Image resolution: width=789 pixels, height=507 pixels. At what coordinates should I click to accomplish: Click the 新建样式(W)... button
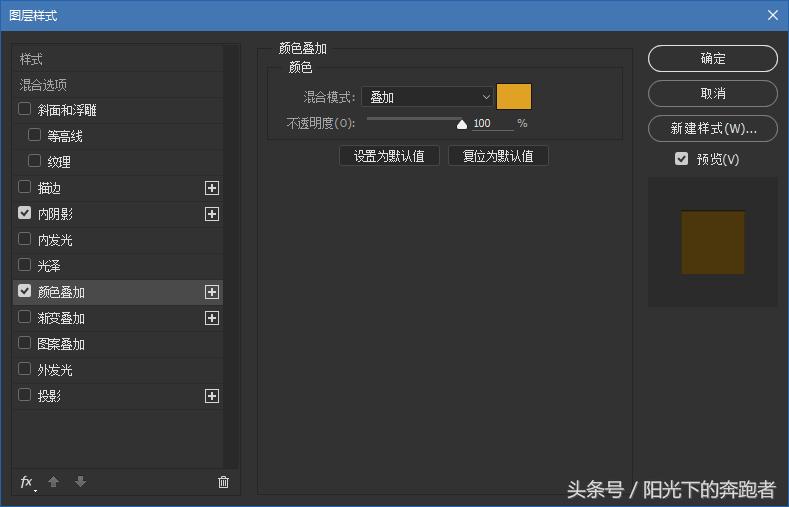point(713,129)
